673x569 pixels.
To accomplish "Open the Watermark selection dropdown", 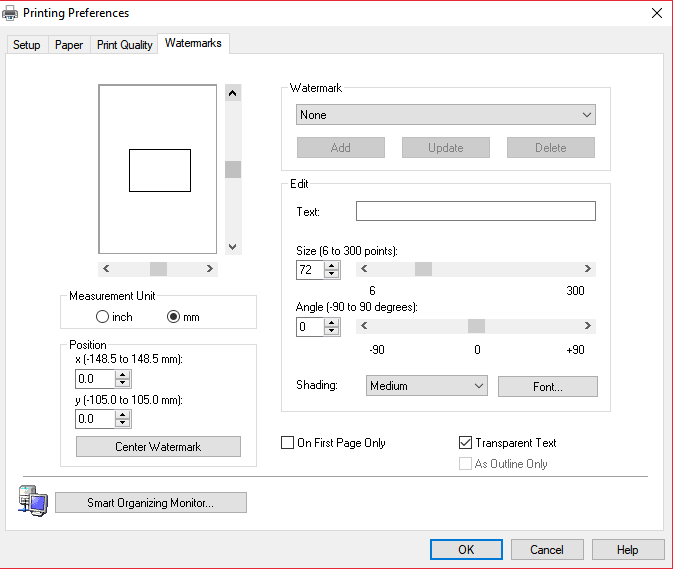I will [x=446, y=115].
